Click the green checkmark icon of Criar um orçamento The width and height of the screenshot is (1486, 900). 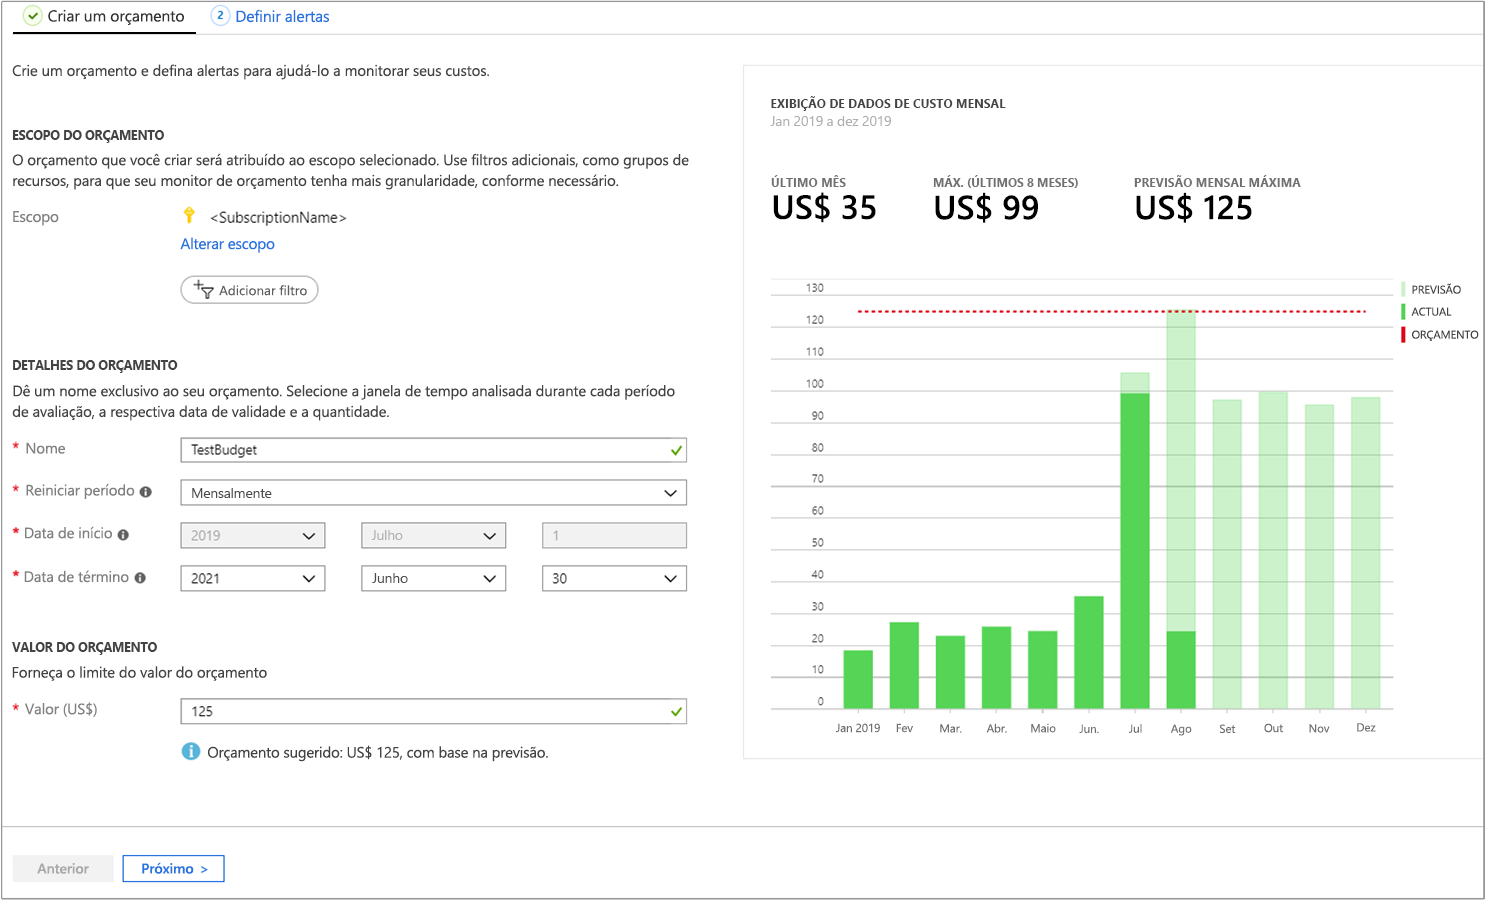click(x=33, y=16)
